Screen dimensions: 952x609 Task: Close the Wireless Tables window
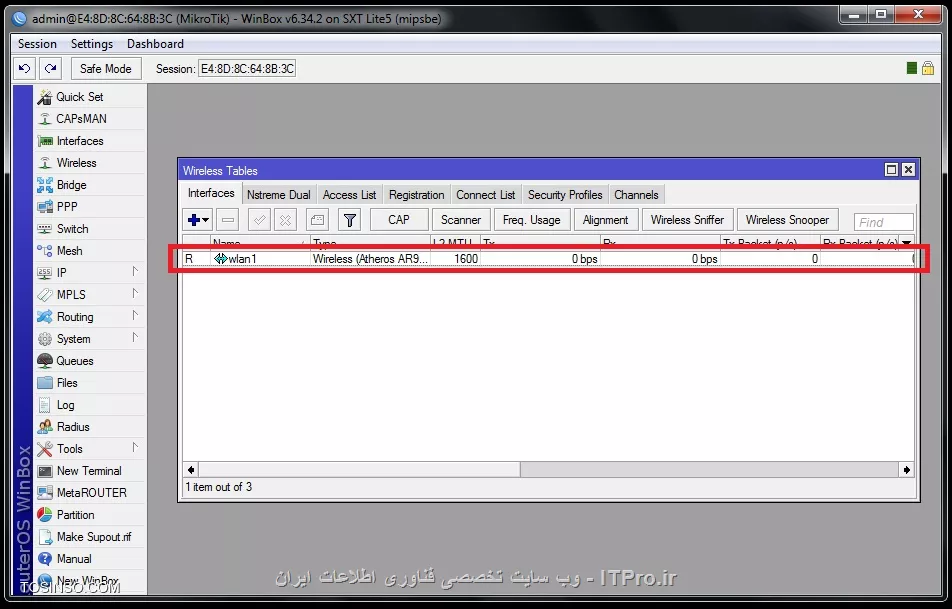point(908,170)
